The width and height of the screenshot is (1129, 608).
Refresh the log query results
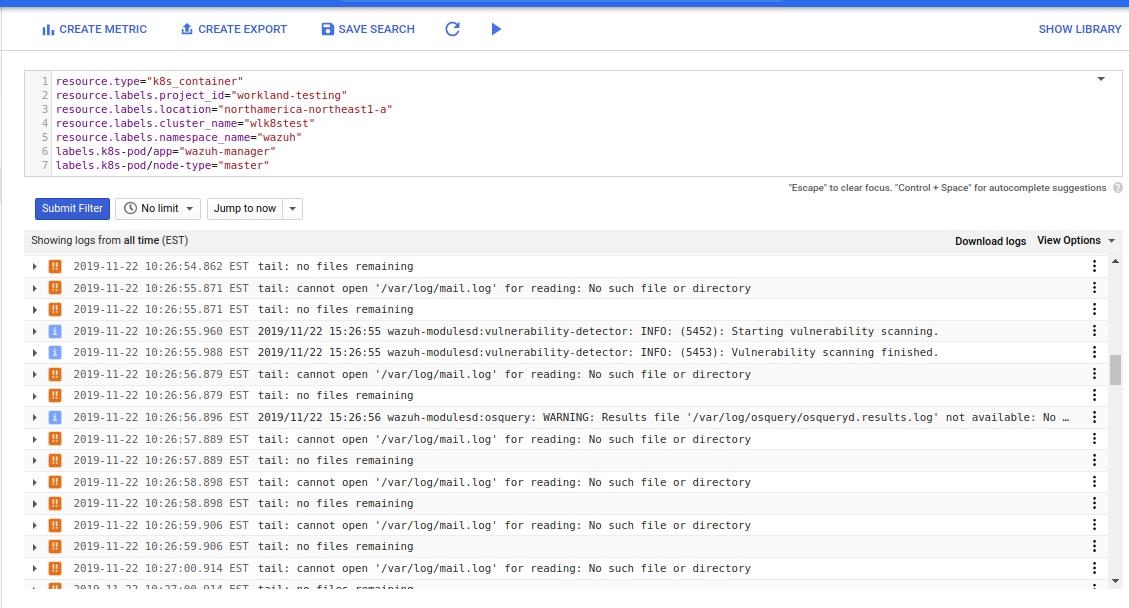point(452,29)
